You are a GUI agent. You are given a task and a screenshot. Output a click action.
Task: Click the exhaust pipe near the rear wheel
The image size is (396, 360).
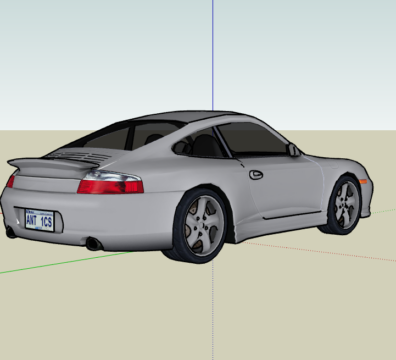coord(94,244)
